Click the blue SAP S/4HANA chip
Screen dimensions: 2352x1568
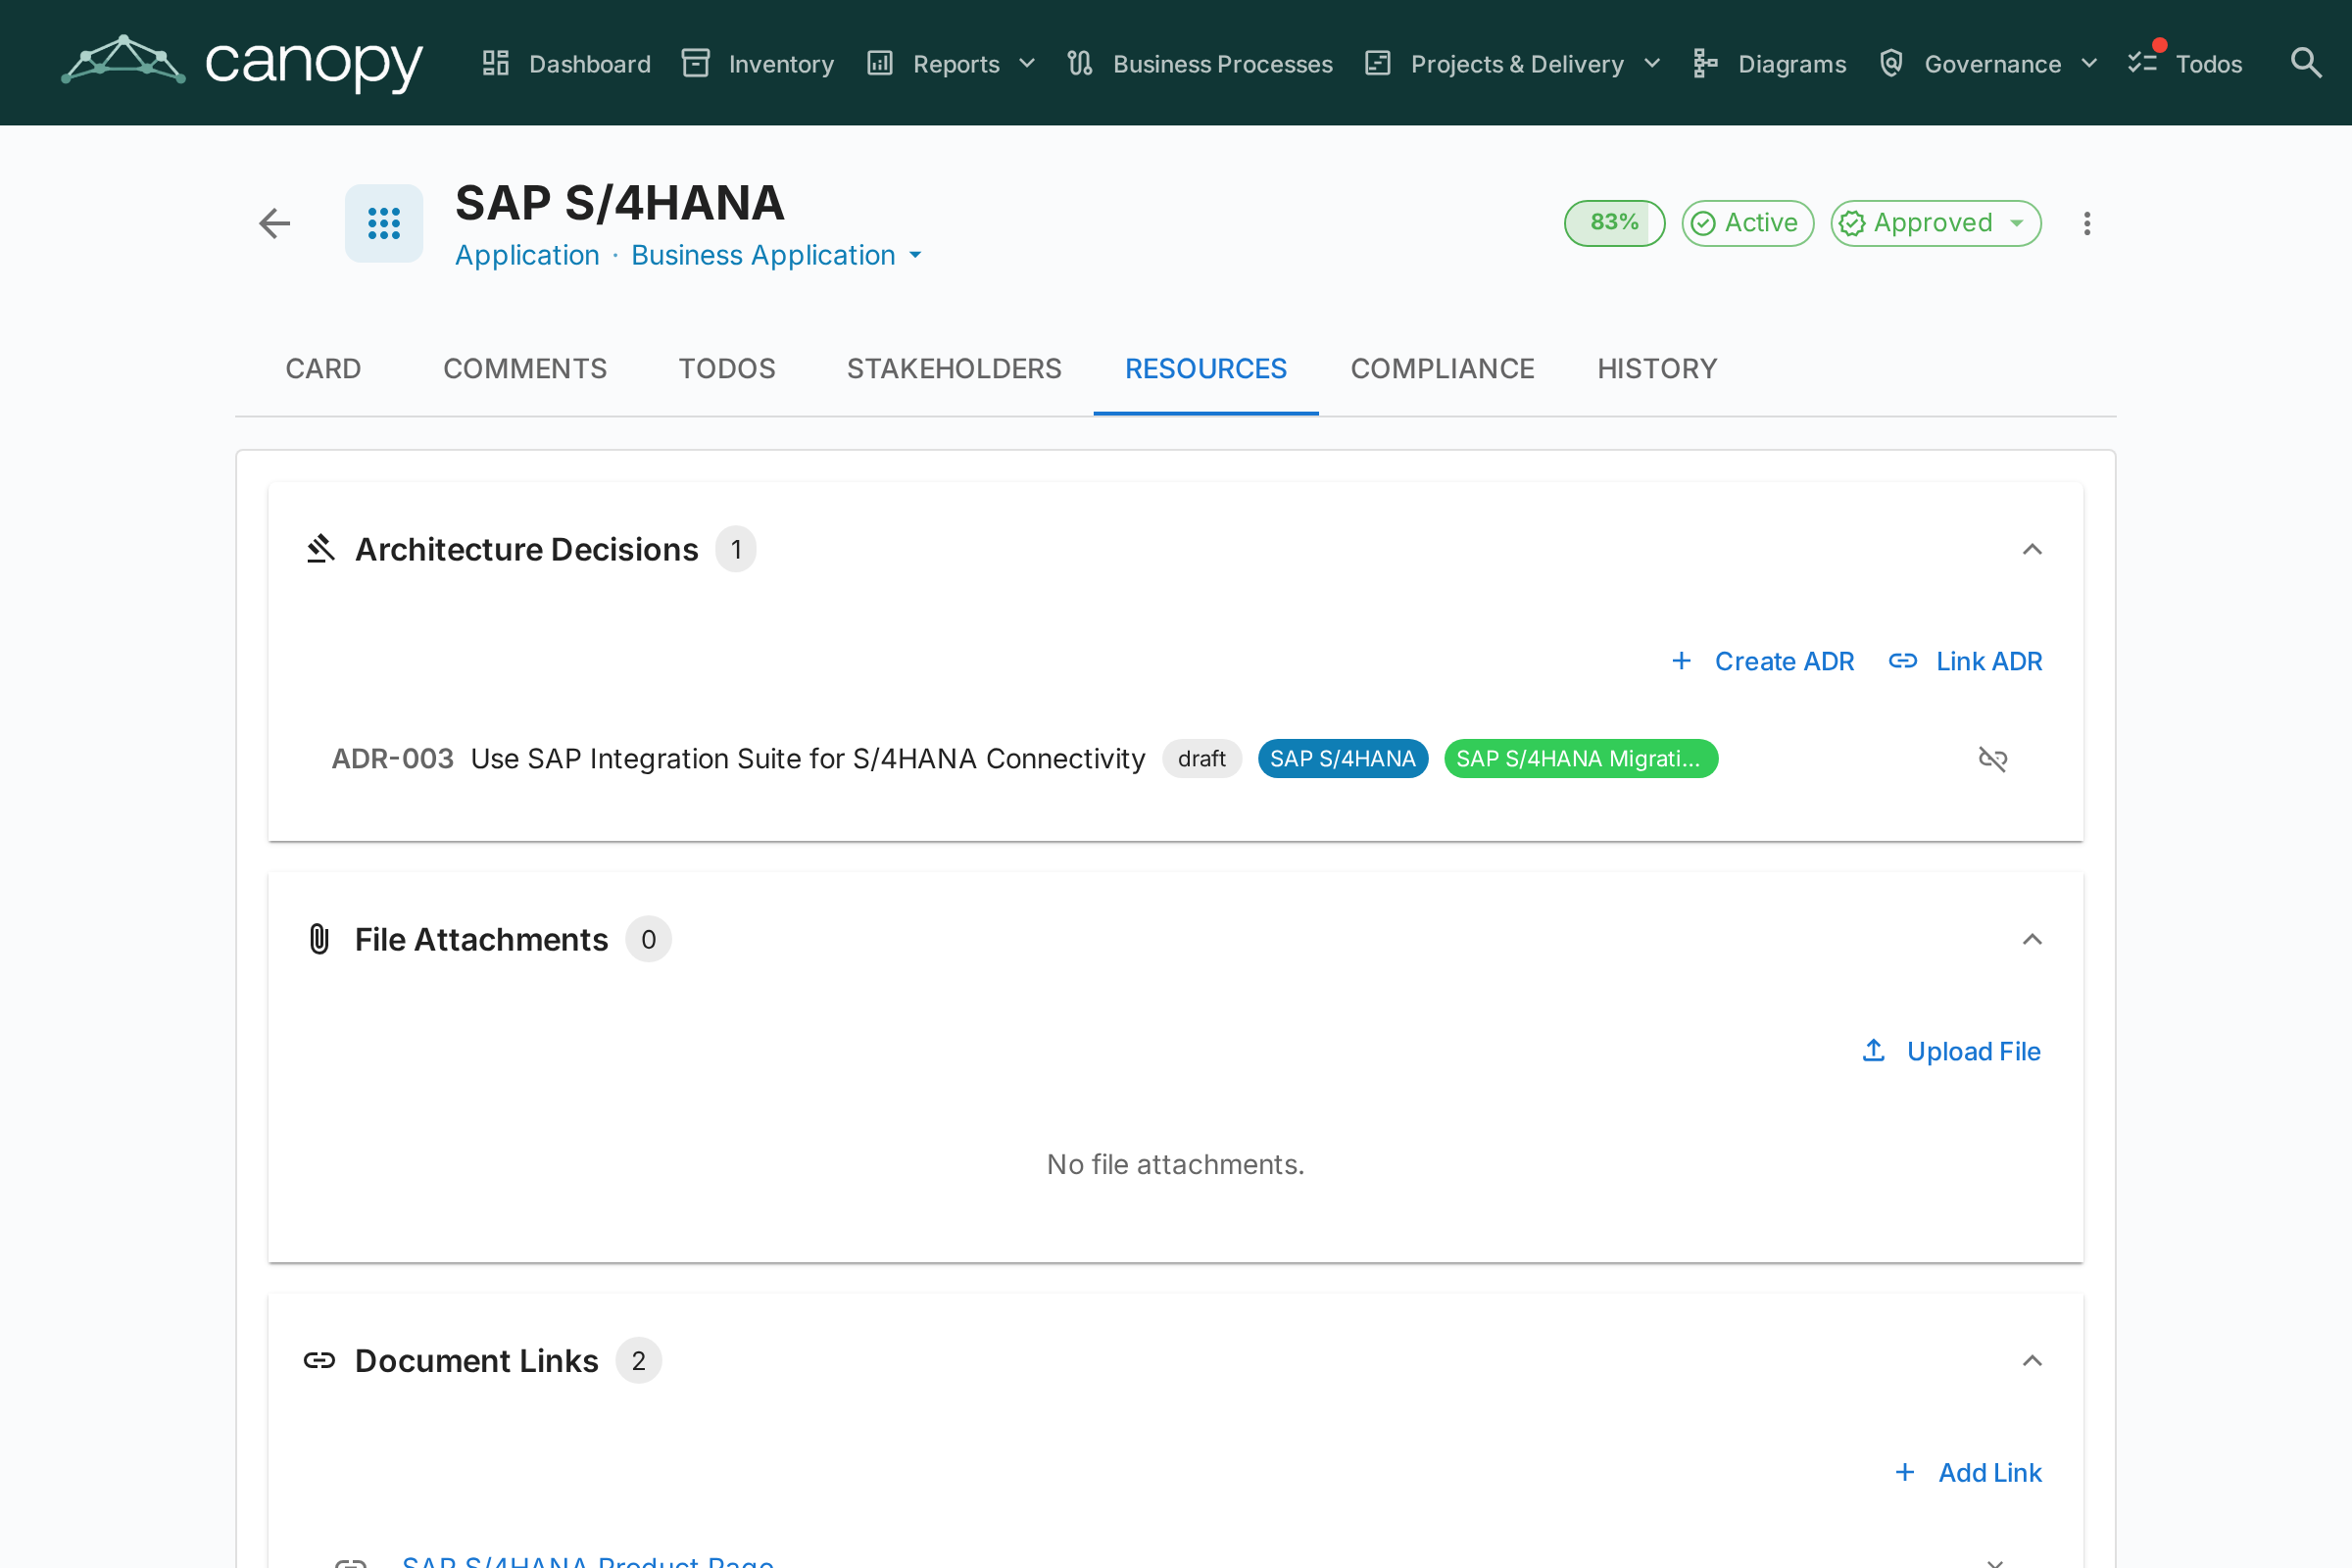click(x=1343, y=759)
